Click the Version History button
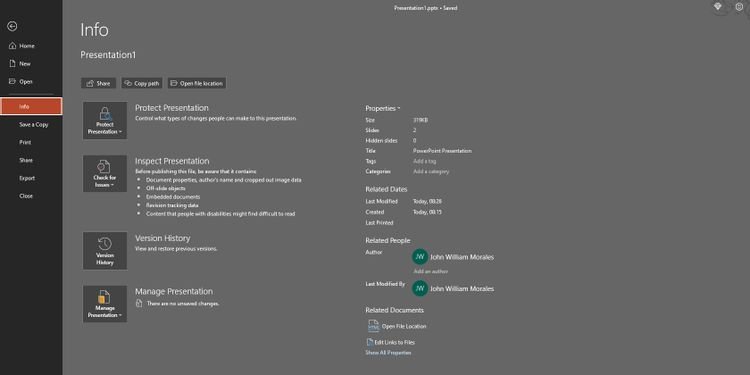 pos(105,251)
